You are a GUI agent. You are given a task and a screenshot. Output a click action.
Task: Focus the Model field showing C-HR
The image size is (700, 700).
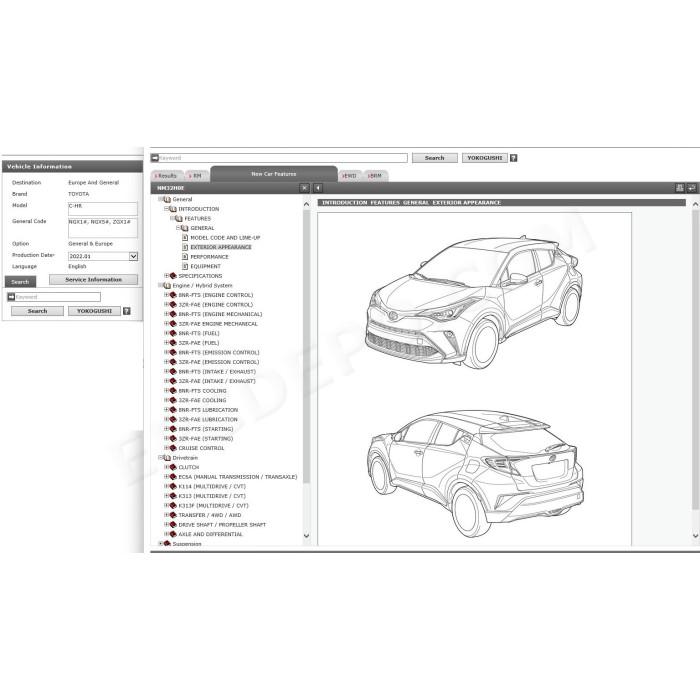(103, 209)
